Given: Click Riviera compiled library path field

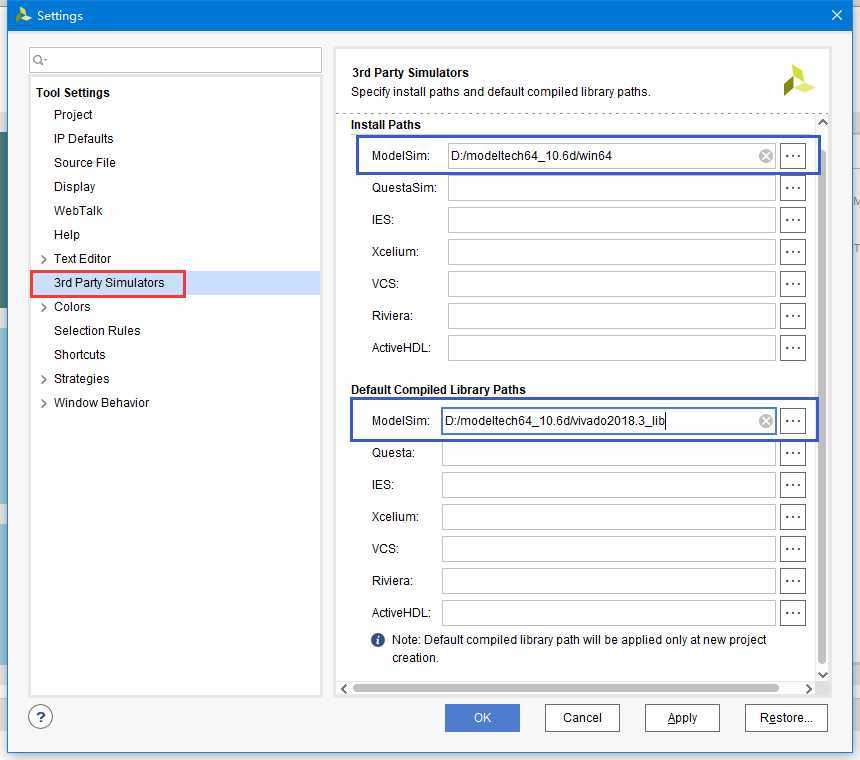Looking at the screenshot, I should click(x=609, y=581).
